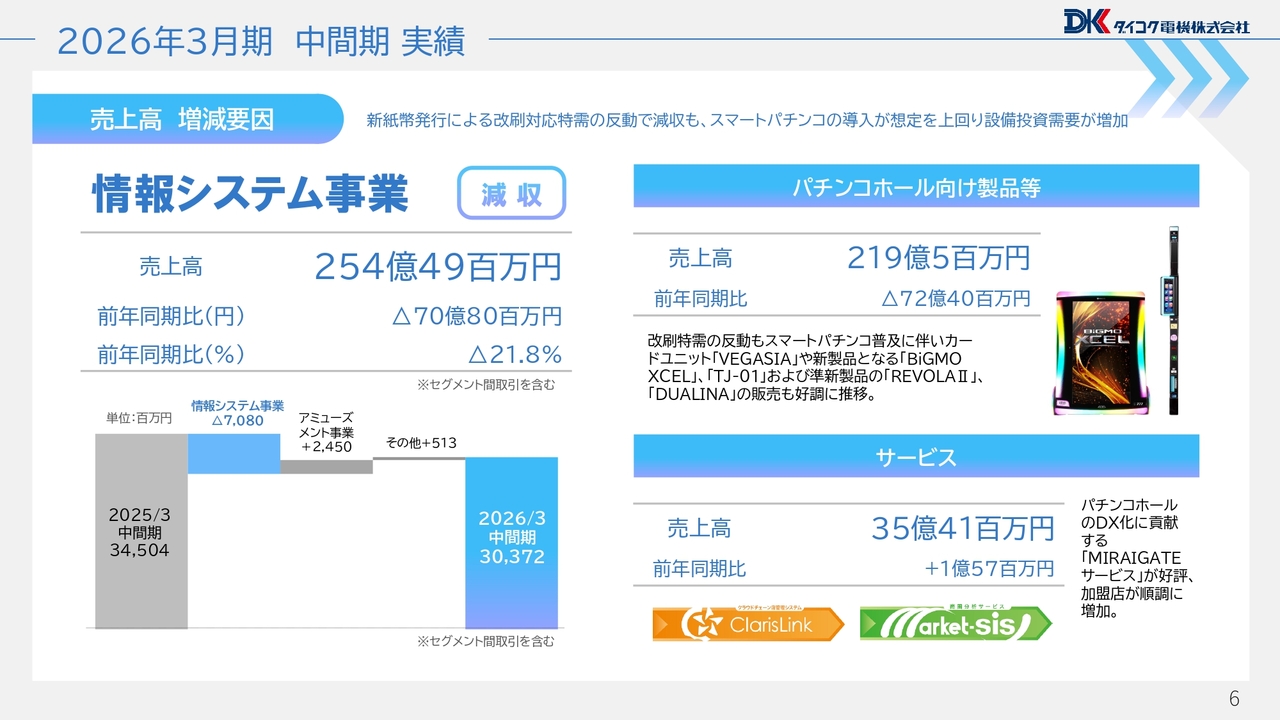
Task: Click the blue 2026/3 中間期 bar
Action: [x=511, y=542]
